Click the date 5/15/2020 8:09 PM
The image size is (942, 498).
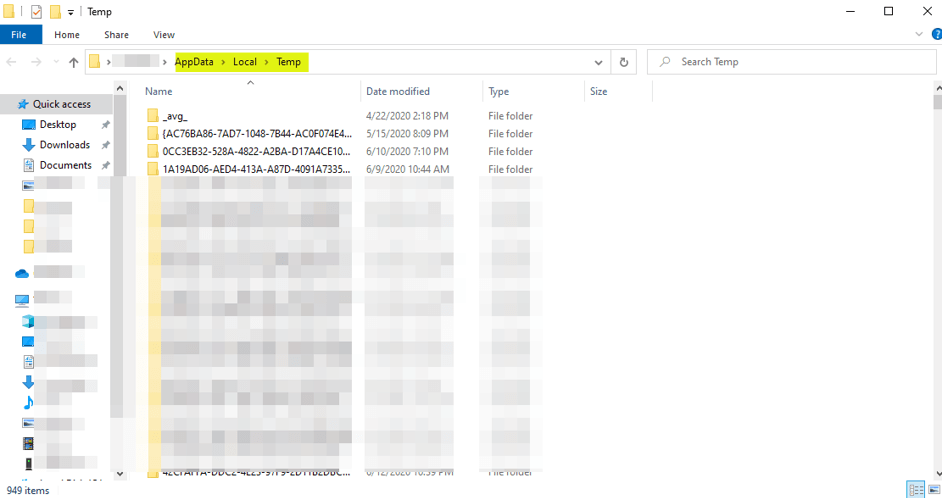click(407, 133)
